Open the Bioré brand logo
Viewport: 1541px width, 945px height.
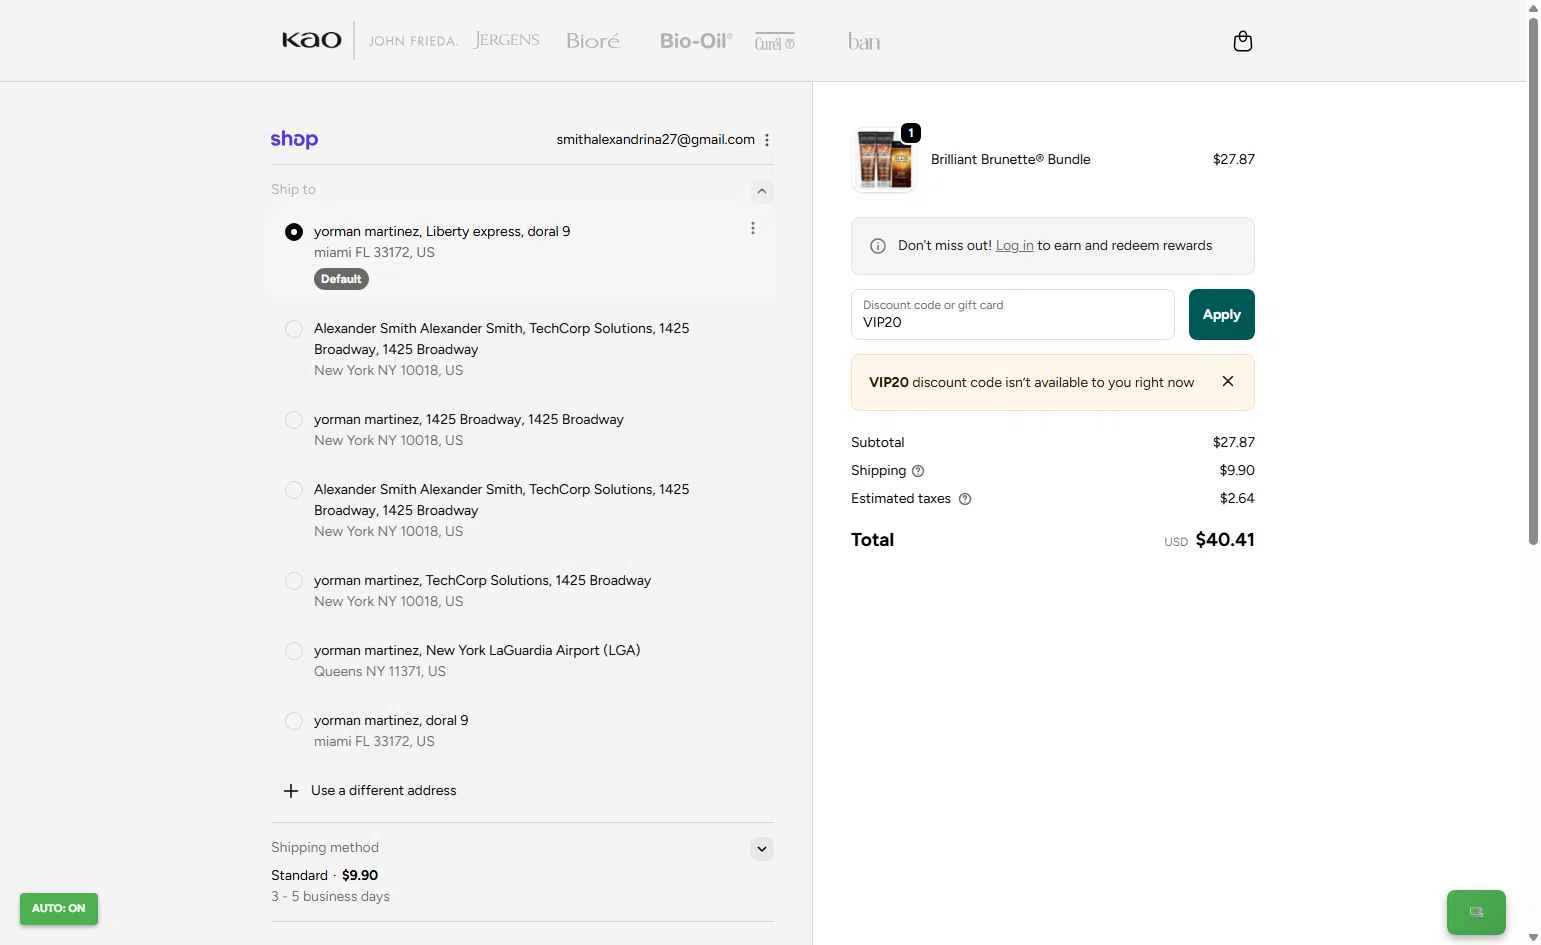[x=593, y=41]
